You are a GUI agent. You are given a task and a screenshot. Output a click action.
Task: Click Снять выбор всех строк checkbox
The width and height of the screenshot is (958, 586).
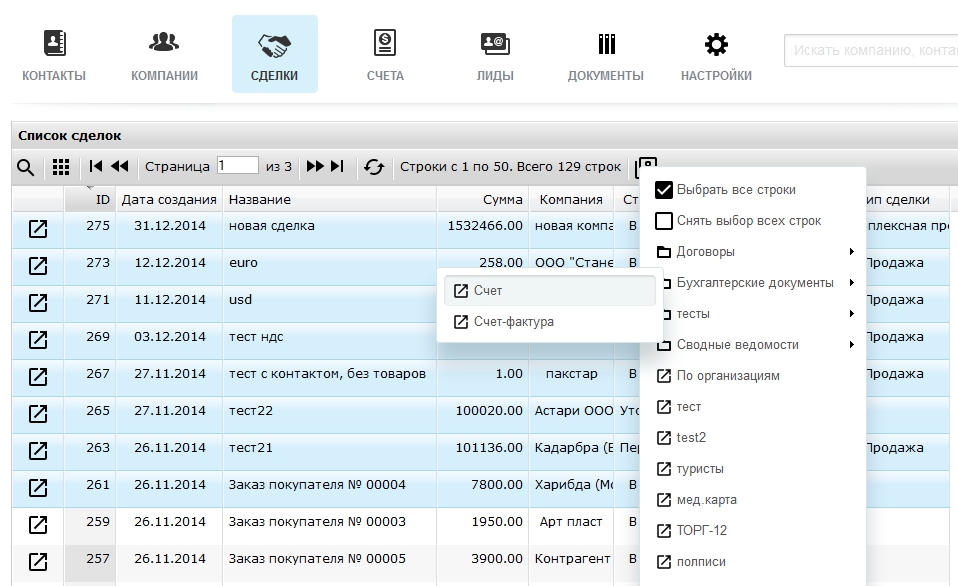(x=664, y=221)
